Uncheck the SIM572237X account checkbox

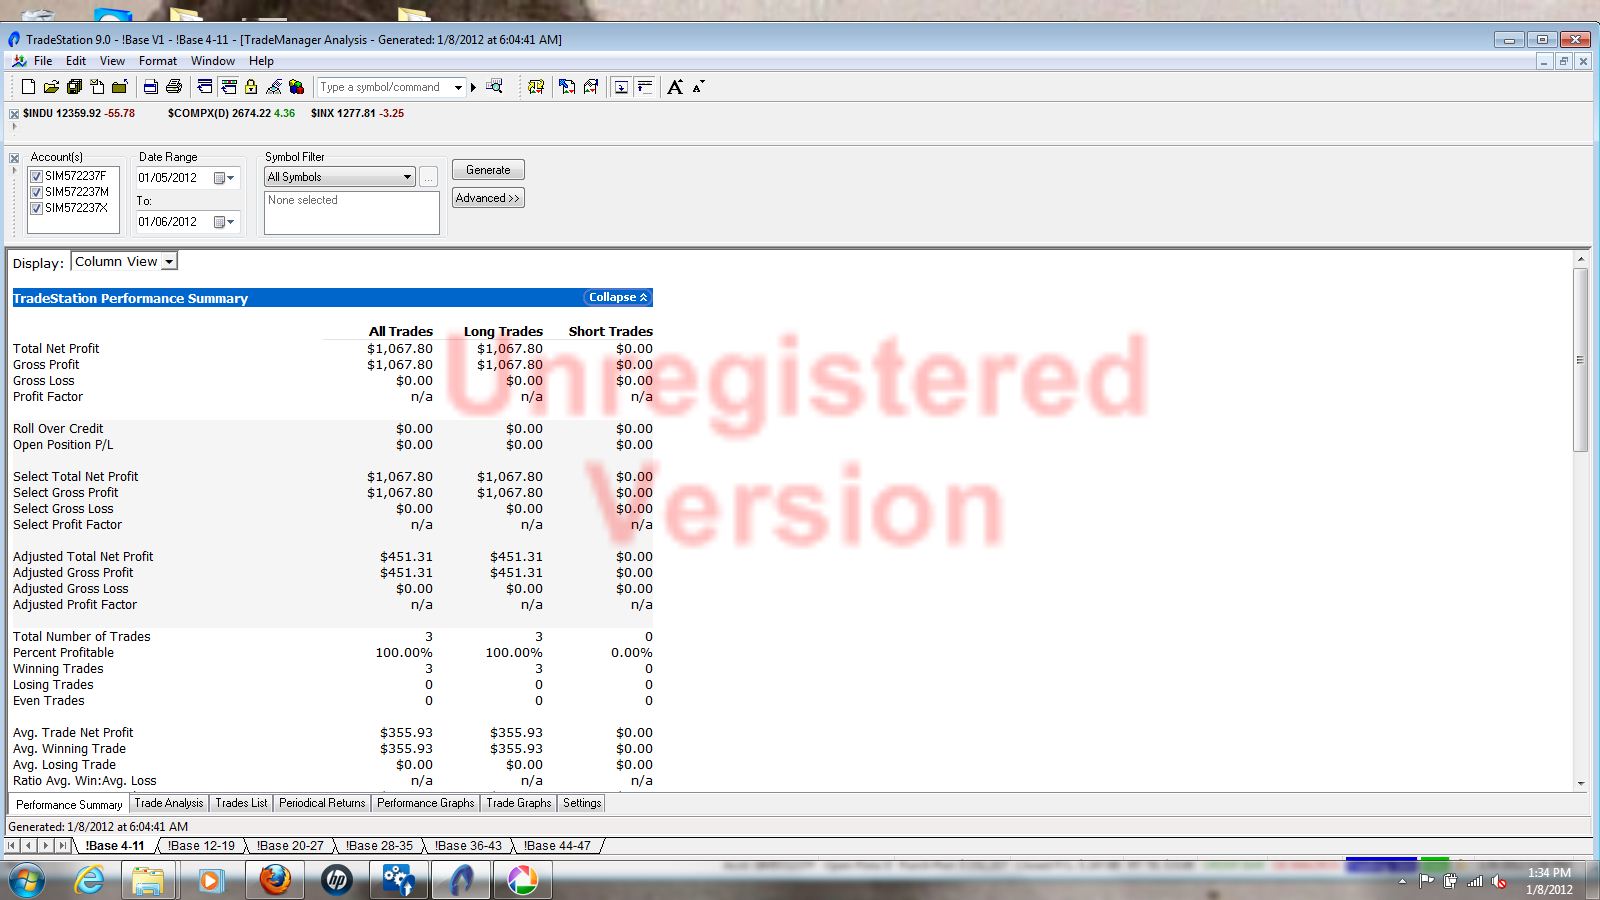coord(36,208)
